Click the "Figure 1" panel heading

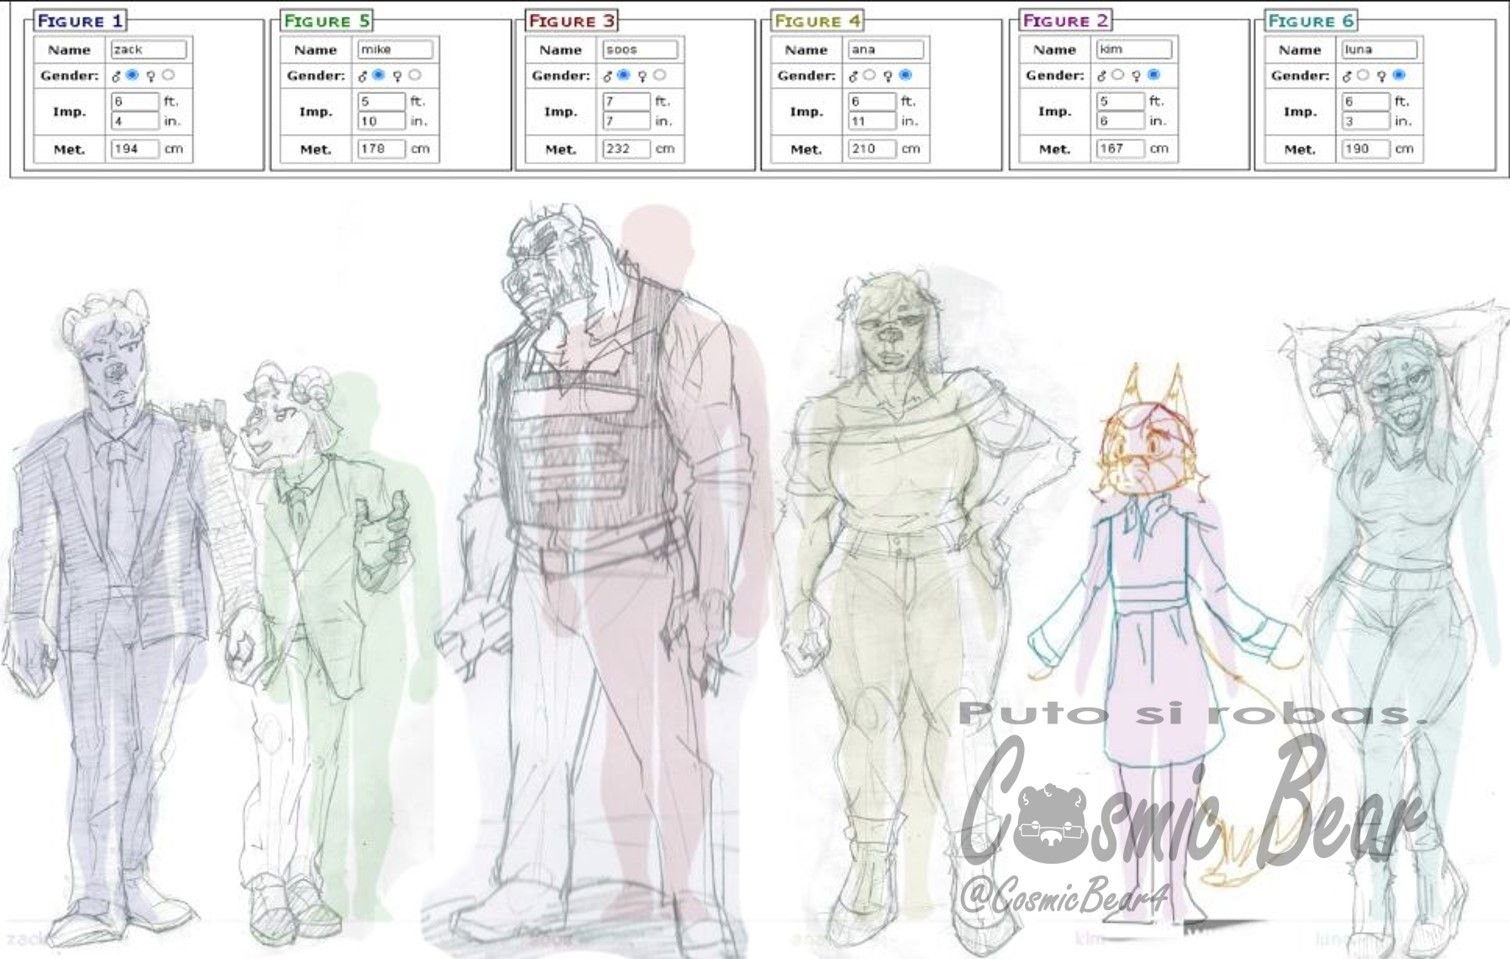[x=80, y=21]
